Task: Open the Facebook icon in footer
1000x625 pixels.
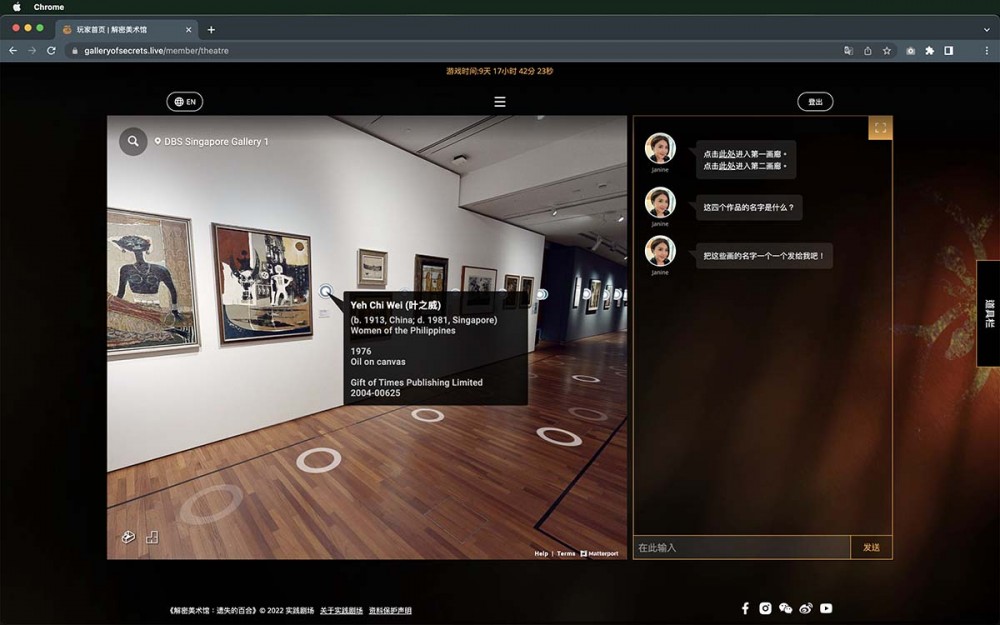Action: coord(745,608)
